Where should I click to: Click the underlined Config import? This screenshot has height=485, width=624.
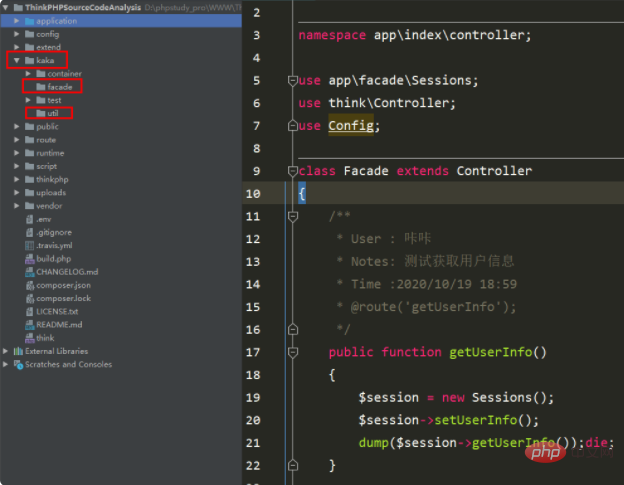[351, 126]
